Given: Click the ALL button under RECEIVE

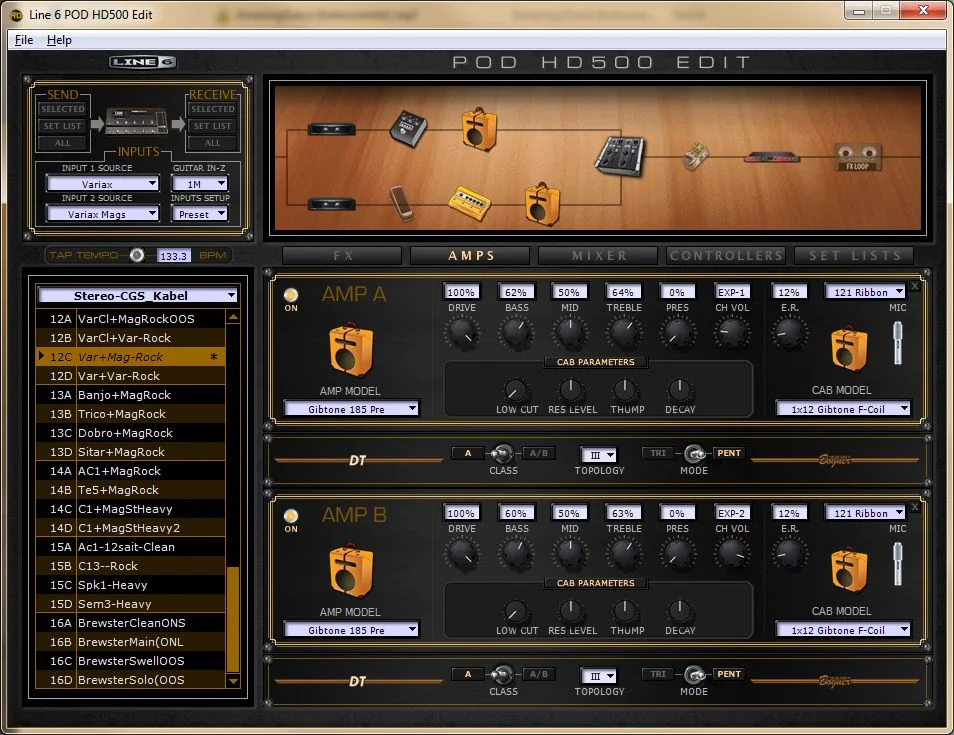Looking at the screenshot, I should tap(213, 143).
